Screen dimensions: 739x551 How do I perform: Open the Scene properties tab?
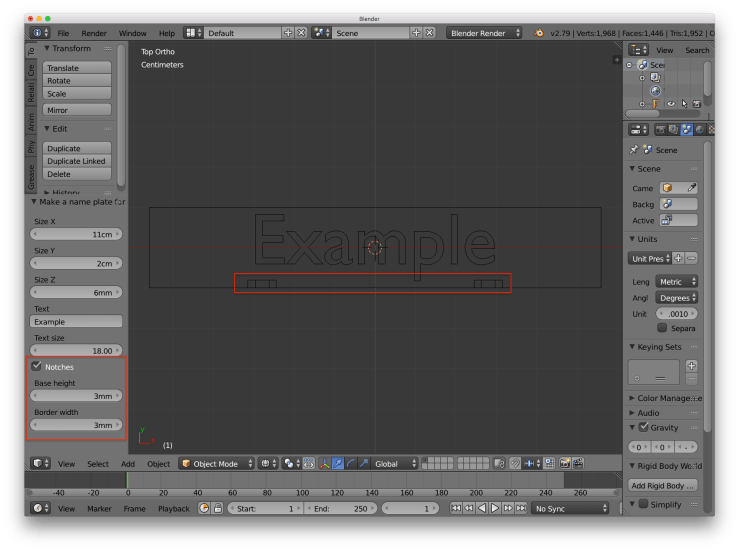coord(687,129)
